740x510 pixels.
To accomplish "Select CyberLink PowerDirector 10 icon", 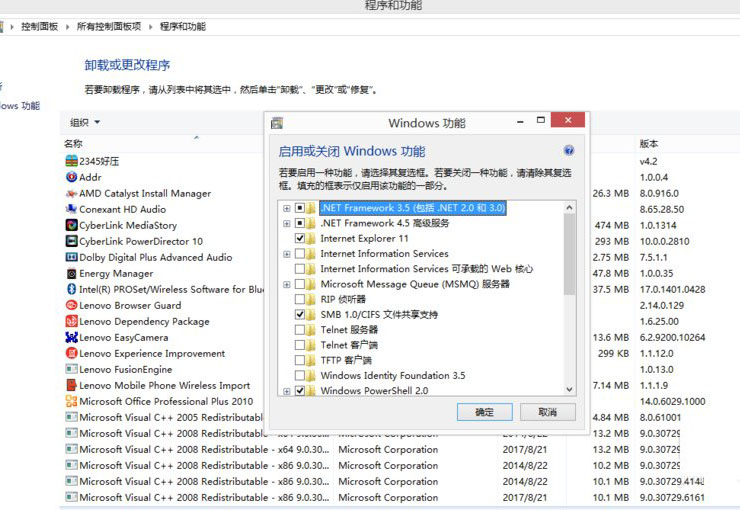I will (x=71, y=241).
